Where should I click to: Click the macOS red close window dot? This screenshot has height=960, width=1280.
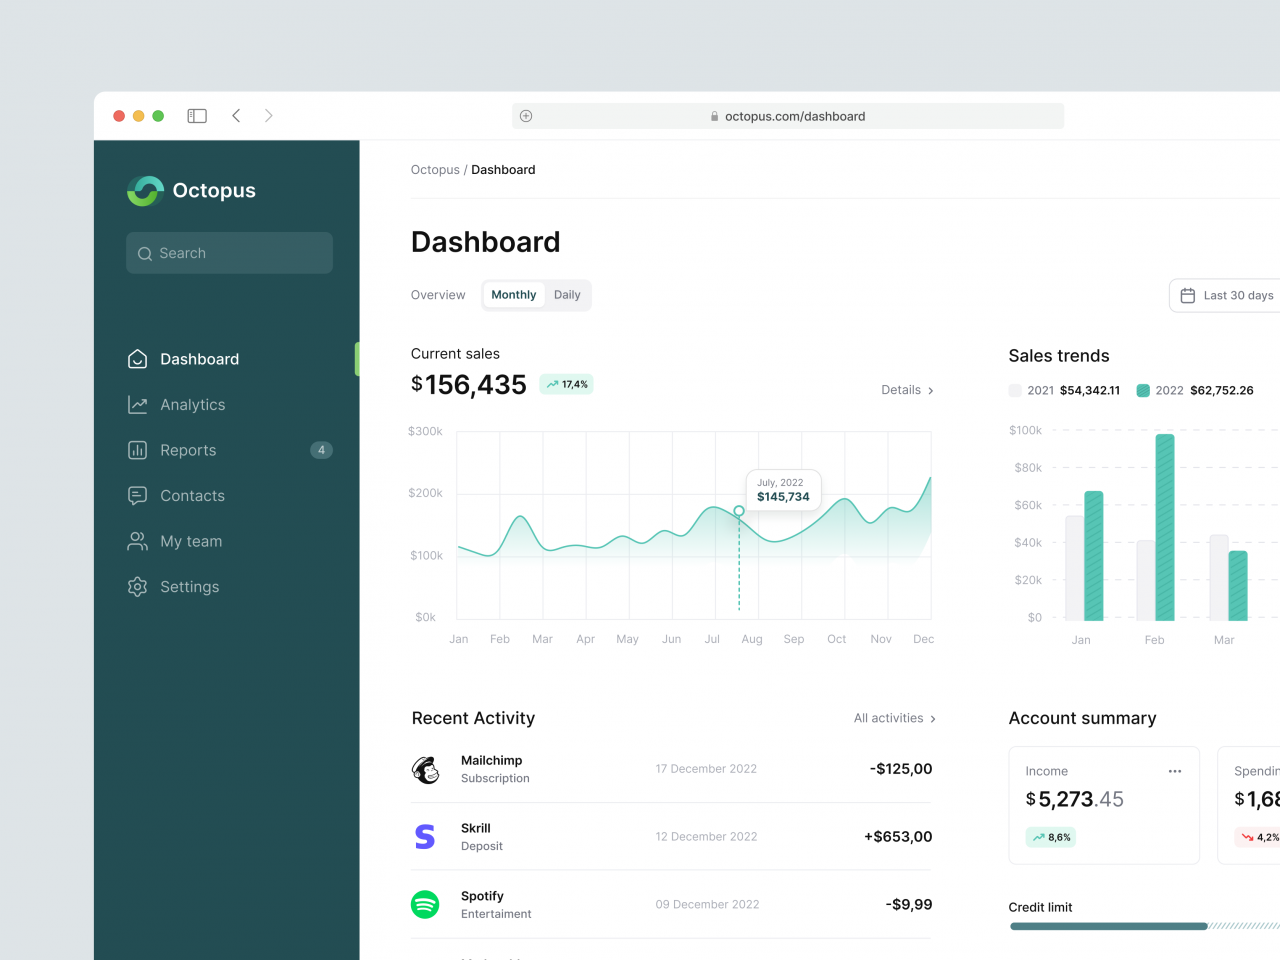[x=119, y=116]
